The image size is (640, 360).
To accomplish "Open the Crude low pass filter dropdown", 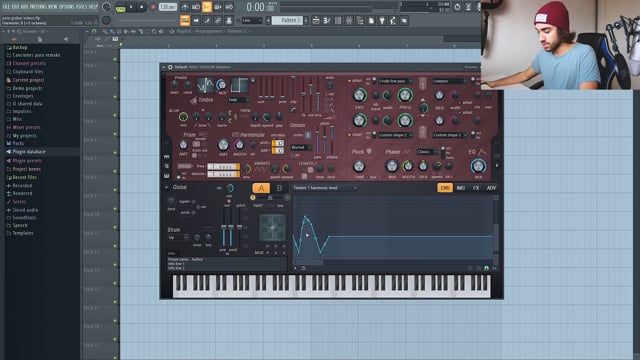I will tap(395, 81).
